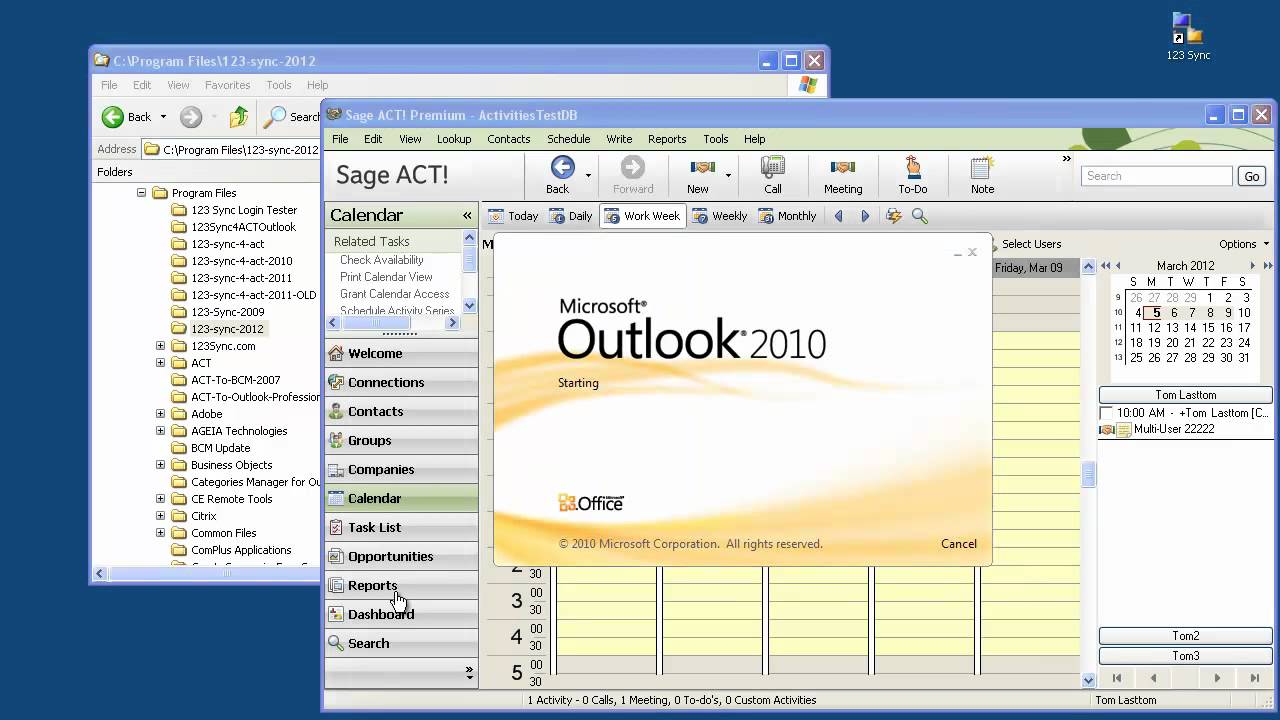Go to next month in mini calendar

(x=1252, y=266)
